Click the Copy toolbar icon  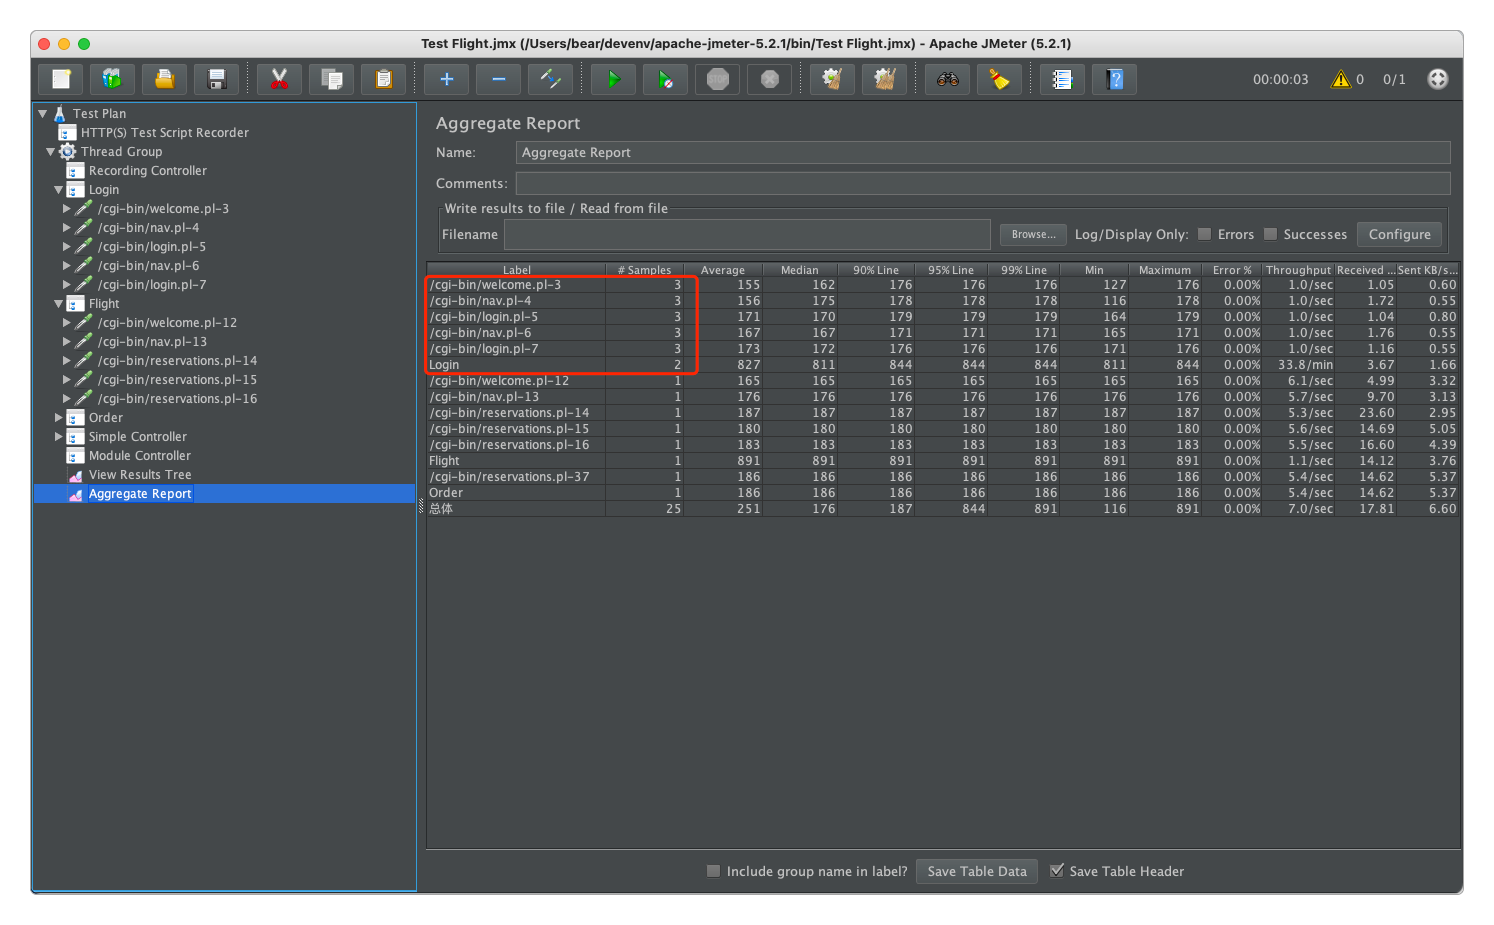331,79
